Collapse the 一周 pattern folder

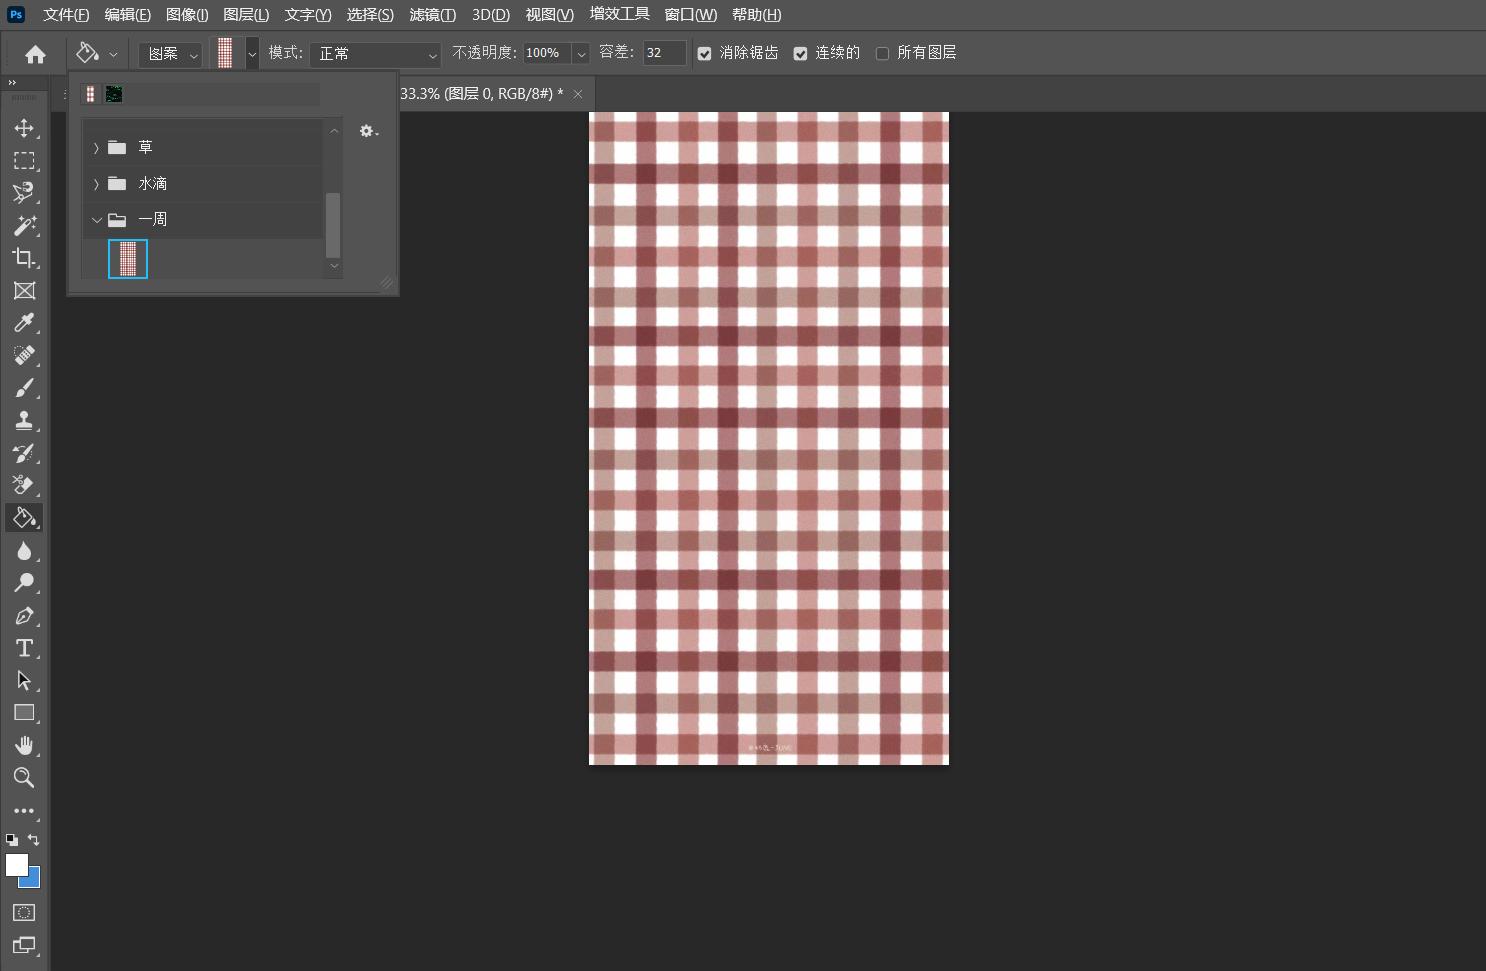(x=96, y=220)
